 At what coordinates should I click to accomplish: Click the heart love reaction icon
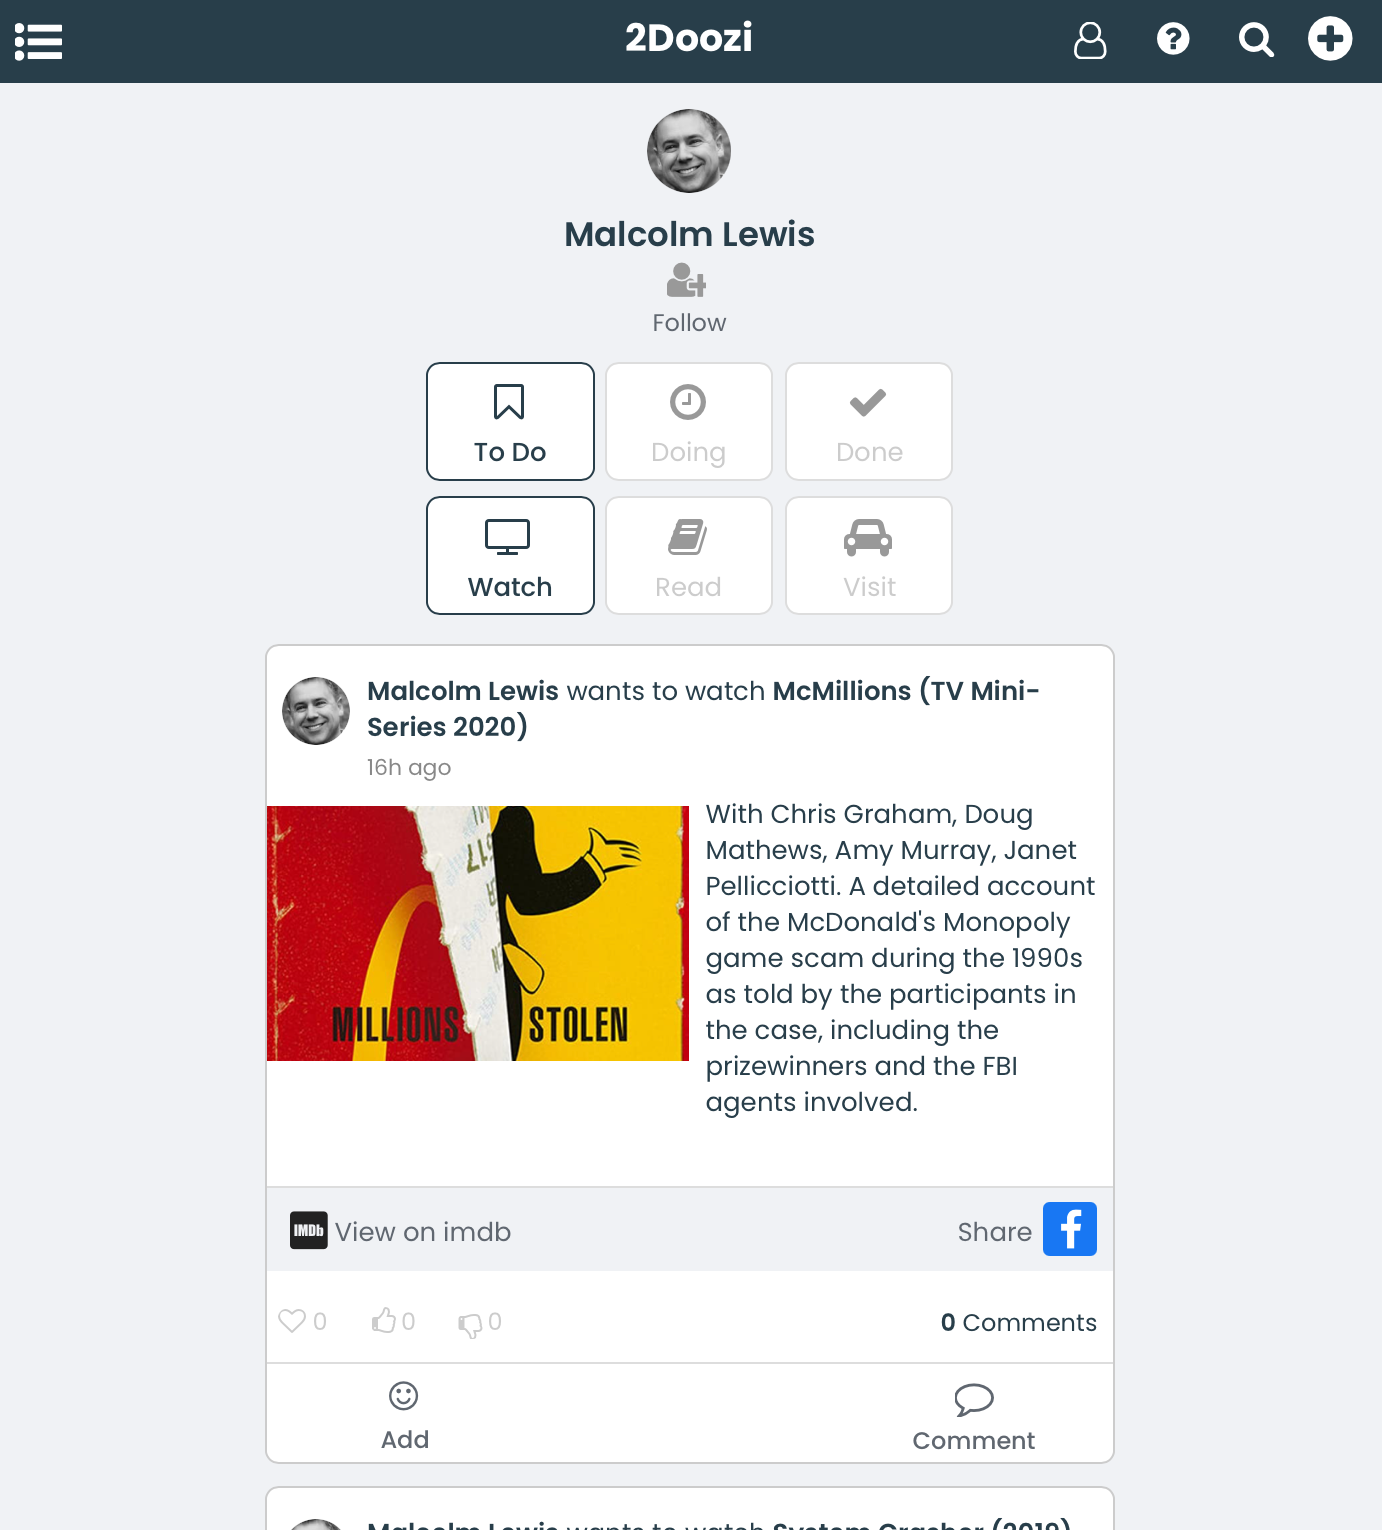coord(292,1321)
